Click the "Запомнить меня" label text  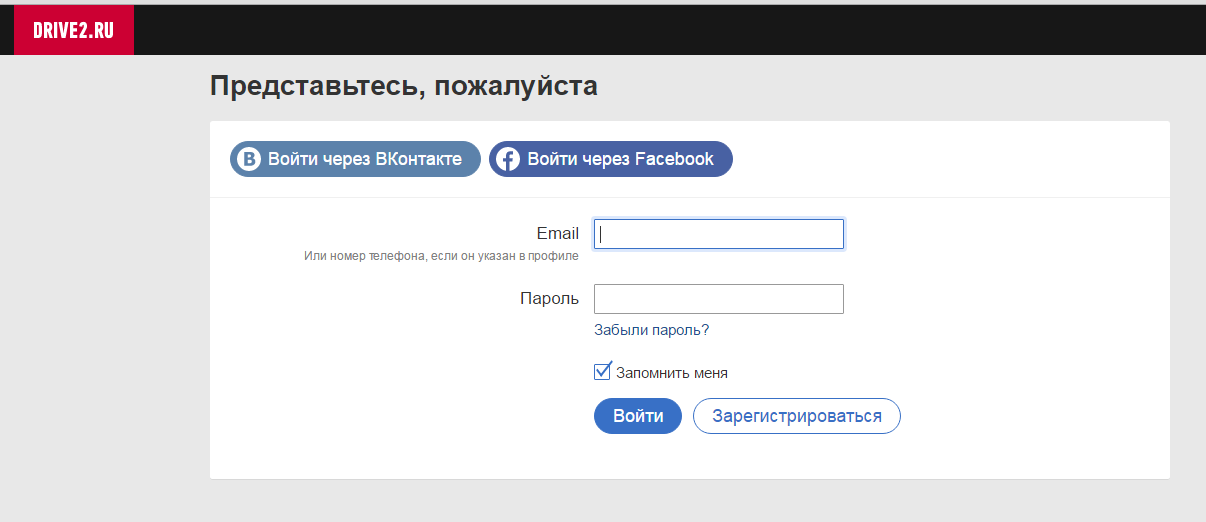point(671,373)
